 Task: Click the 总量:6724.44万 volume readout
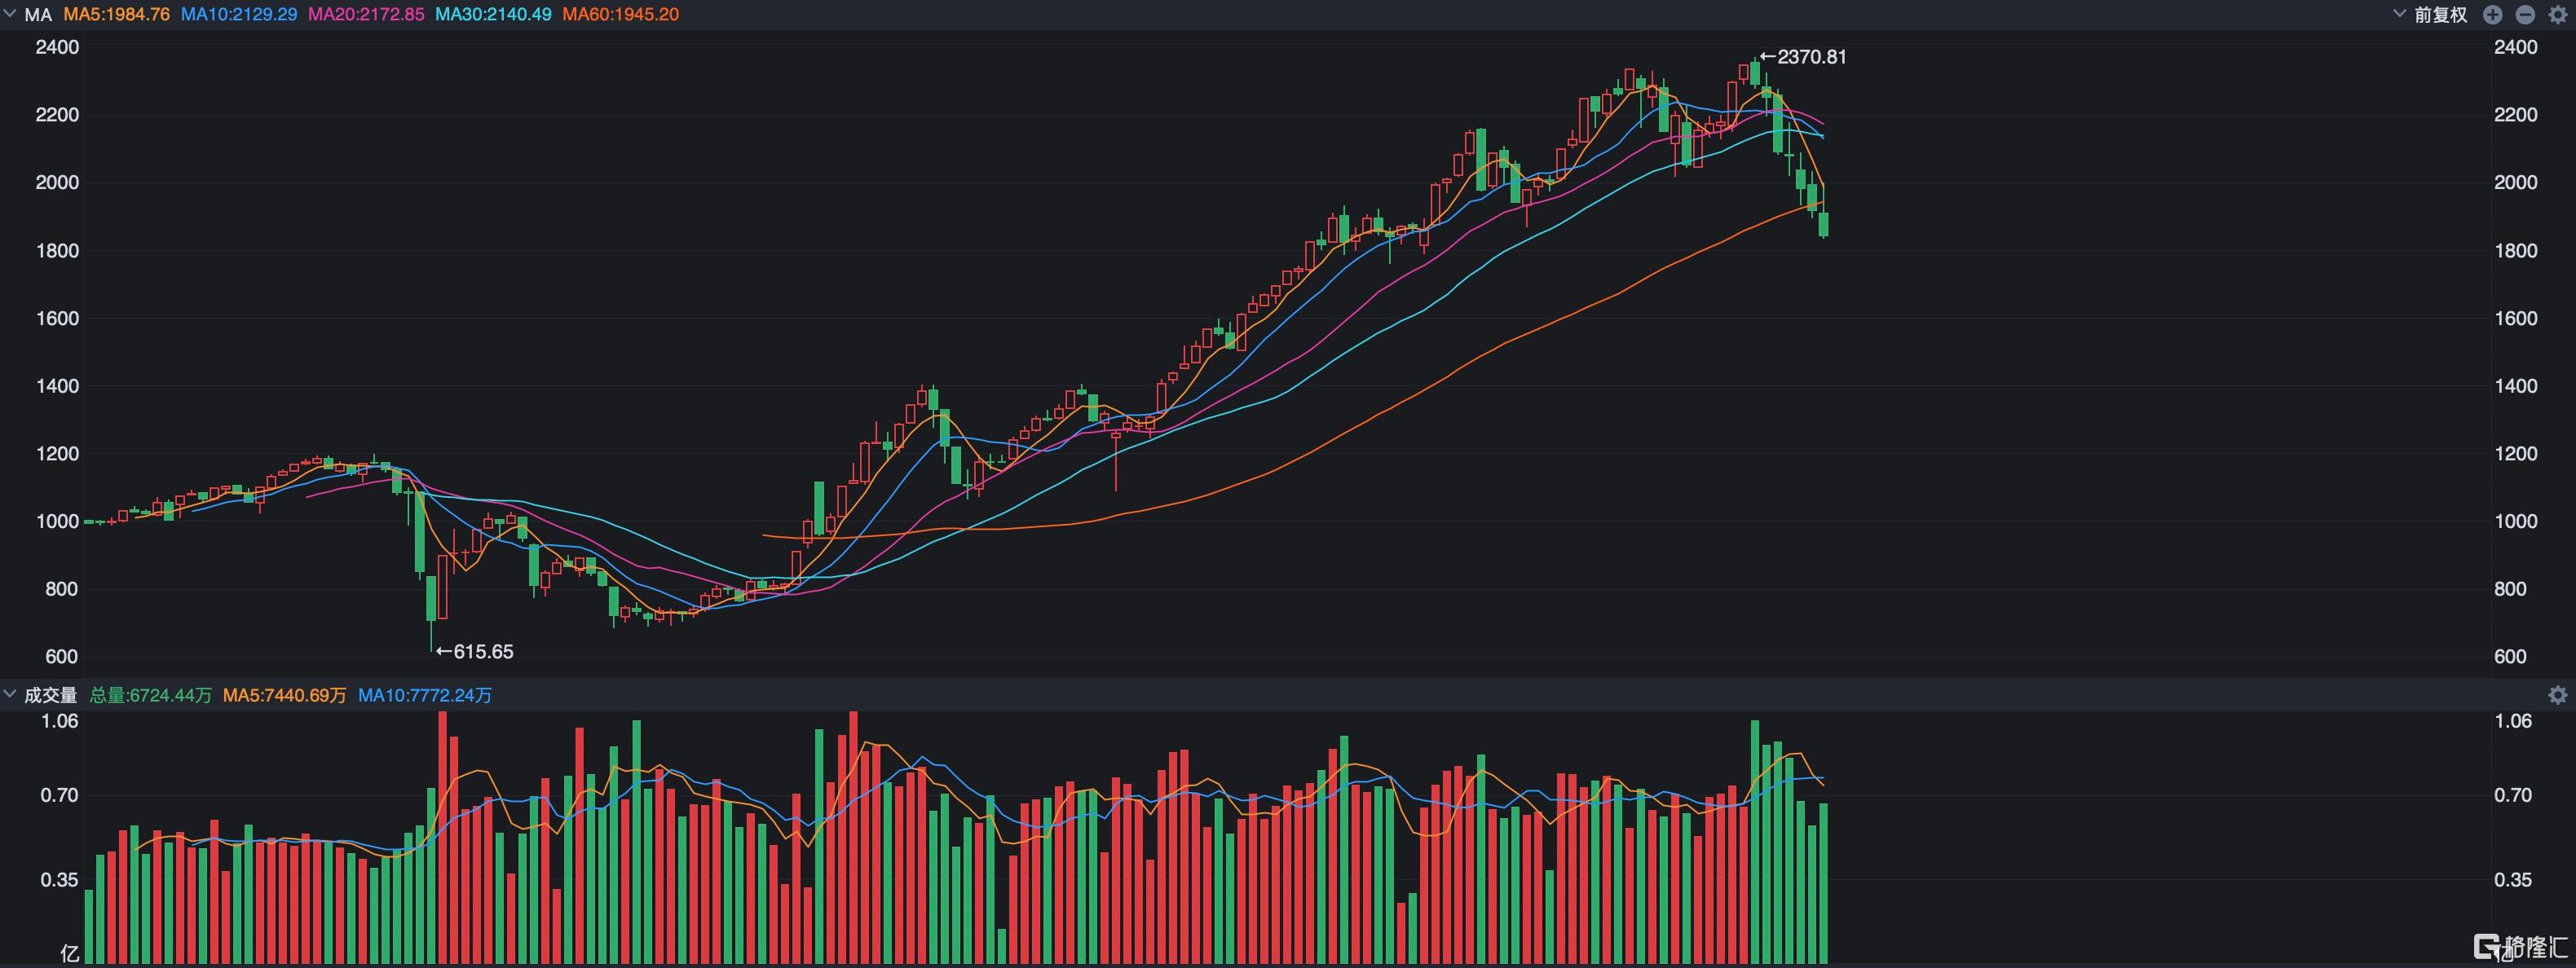pyautogui.click(x=150, y=695)
